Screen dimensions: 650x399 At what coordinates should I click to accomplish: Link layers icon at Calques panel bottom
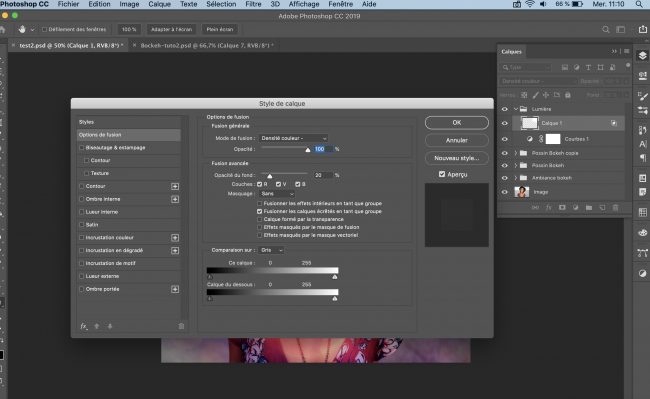[535, 208]
